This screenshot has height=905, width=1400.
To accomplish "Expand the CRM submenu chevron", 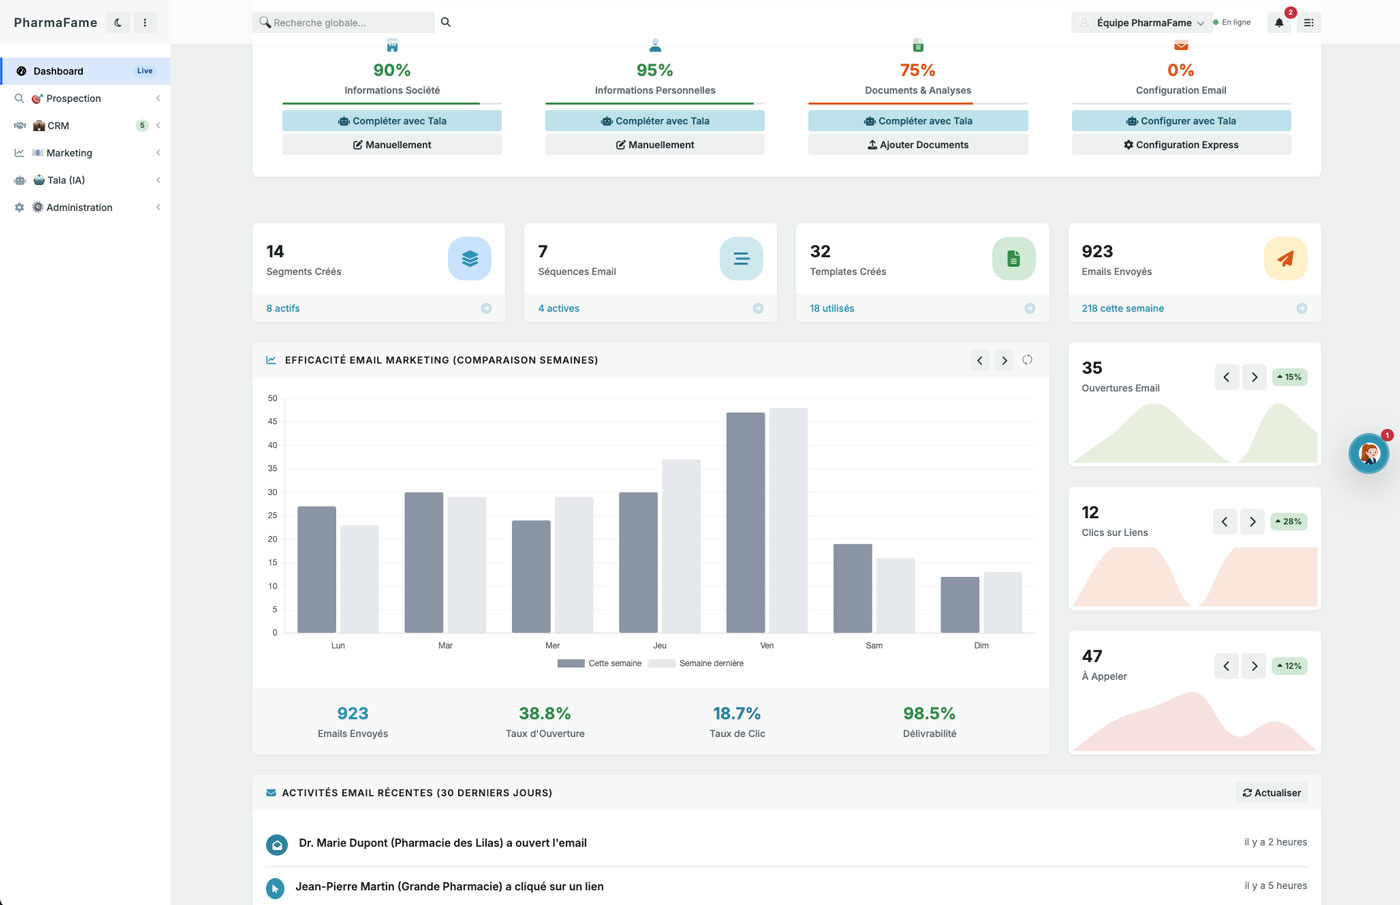I will 158,125.
